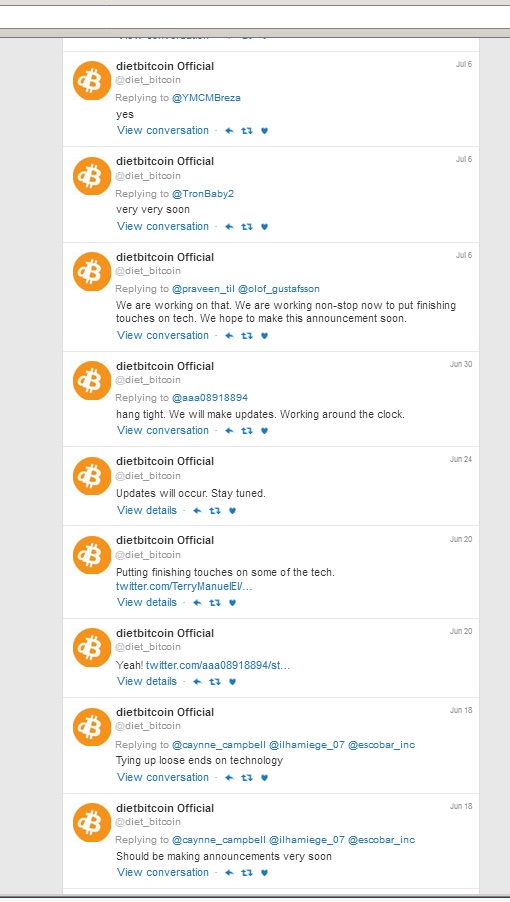Follow twitter.com/TerryManuelEl link
510x902 pixels.
pyautogui.click(x=184, y=587)
